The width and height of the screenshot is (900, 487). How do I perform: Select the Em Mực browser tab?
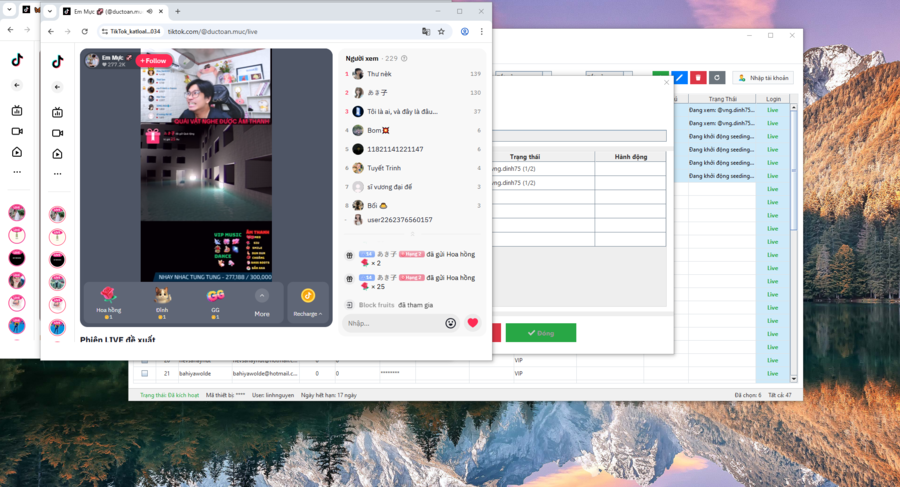[112, 11]
